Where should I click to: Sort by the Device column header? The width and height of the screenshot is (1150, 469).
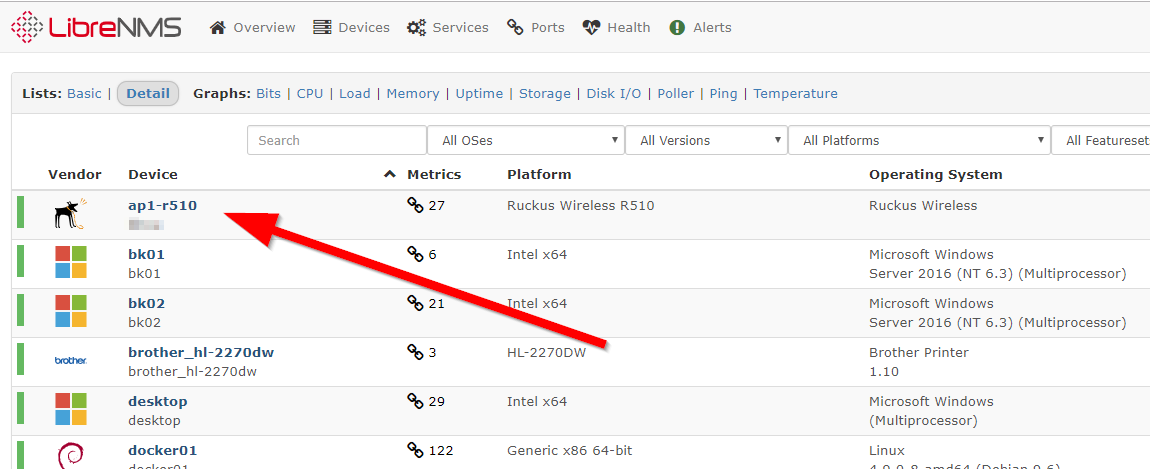153,175
